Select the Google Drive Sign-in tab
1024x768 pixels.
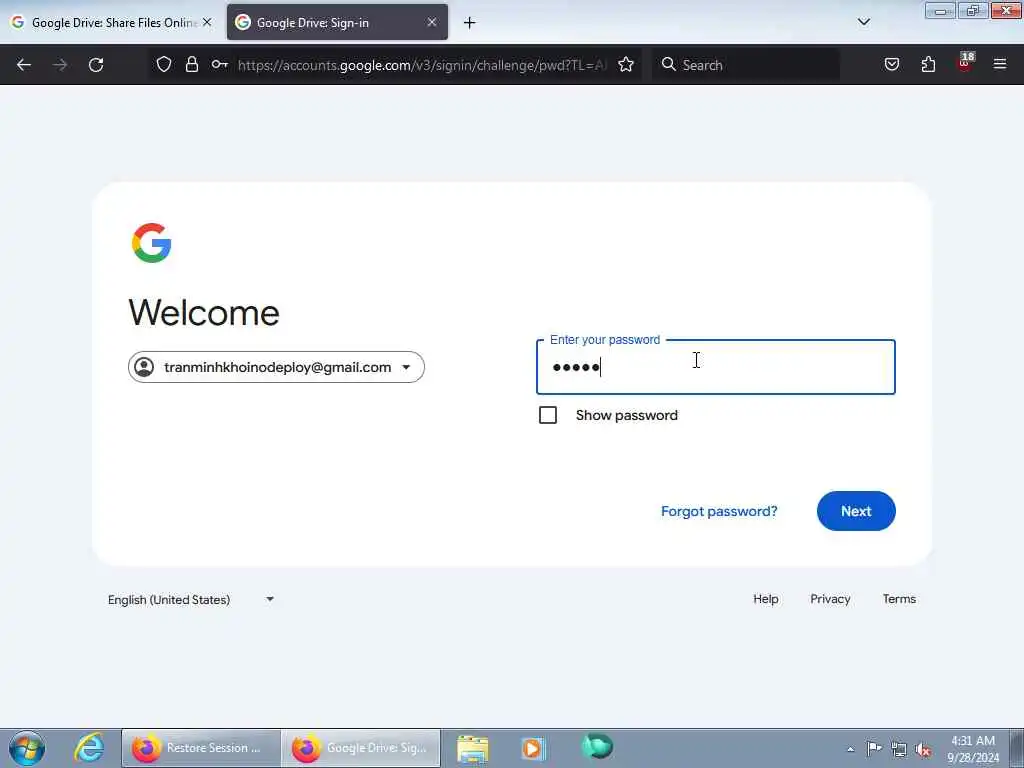point(337,22)
